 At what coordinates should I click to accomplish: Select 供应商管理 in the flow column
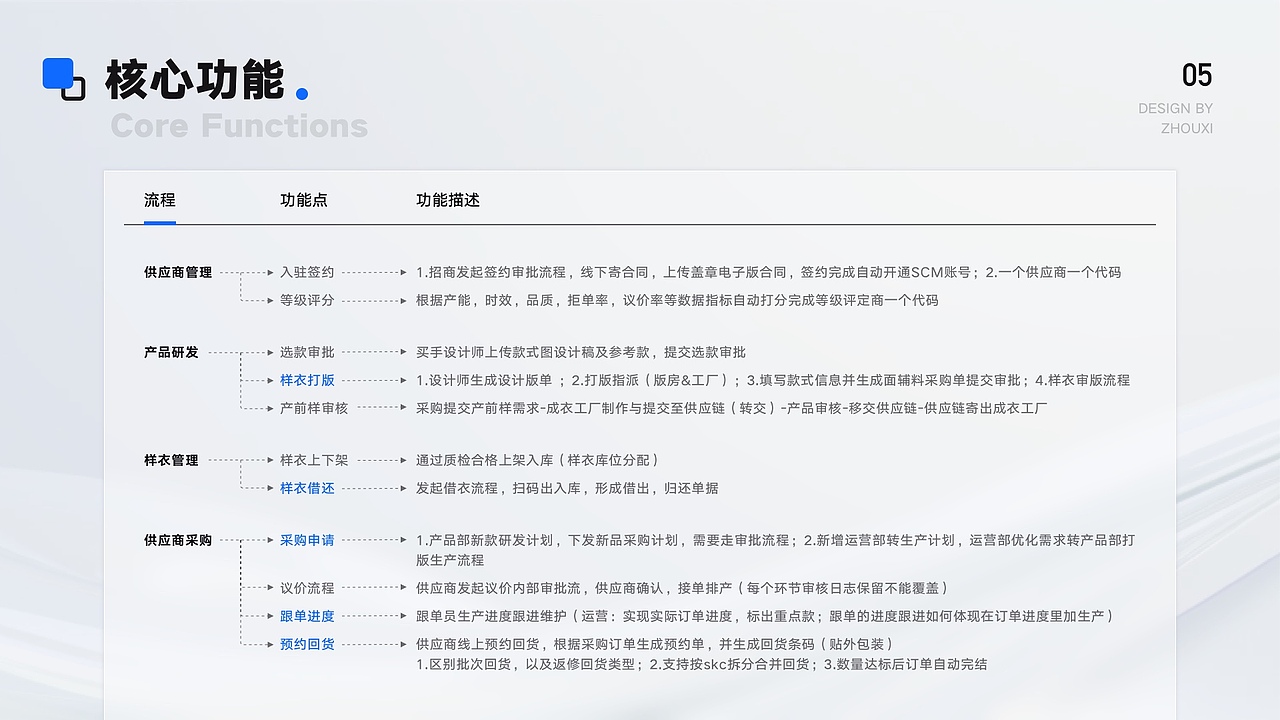coord(178,272)
